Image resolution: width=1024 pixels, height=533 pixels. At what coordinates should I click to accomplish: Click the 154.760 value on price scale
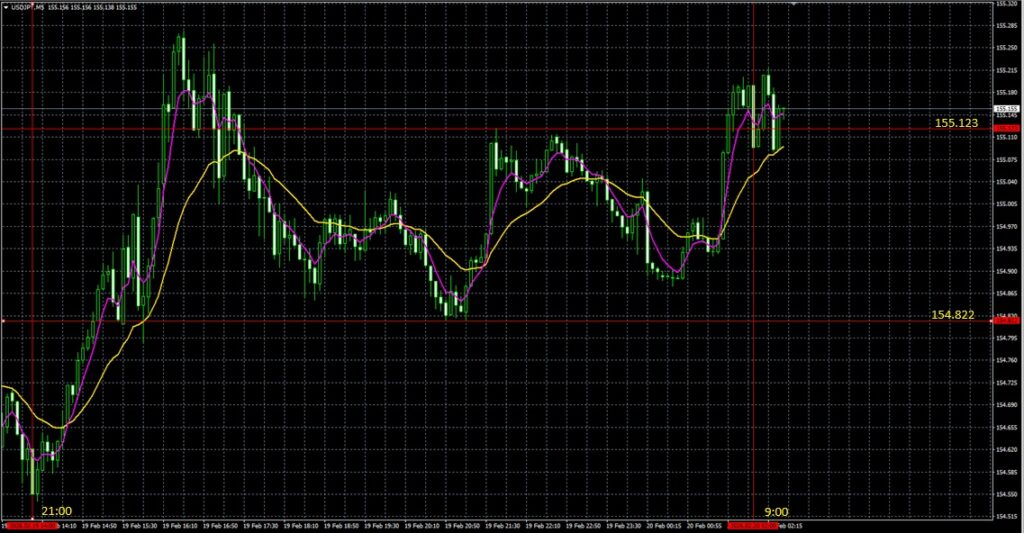click(1006, 361)
